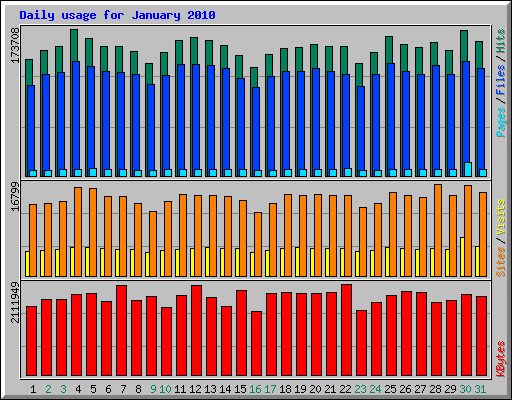This screenshot has height=400, width=512.
Task: Click green weekend day label 17
Action: point(270,389)
